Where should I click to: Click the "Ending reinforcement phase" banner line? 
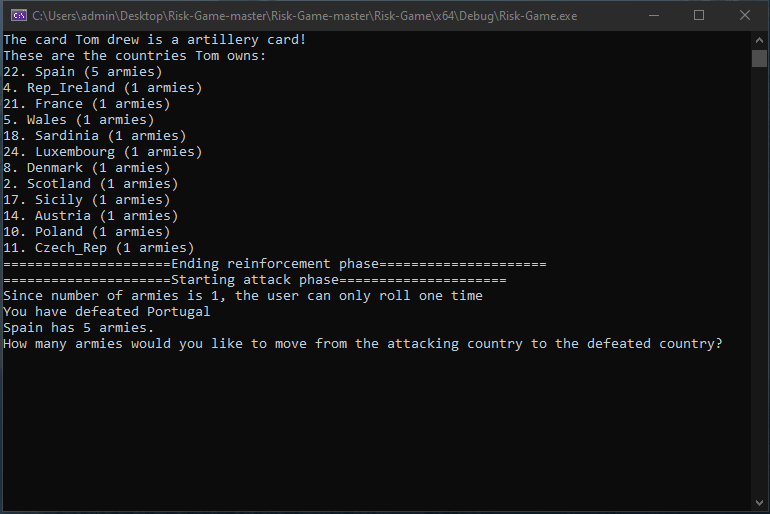tap(275, 264)
